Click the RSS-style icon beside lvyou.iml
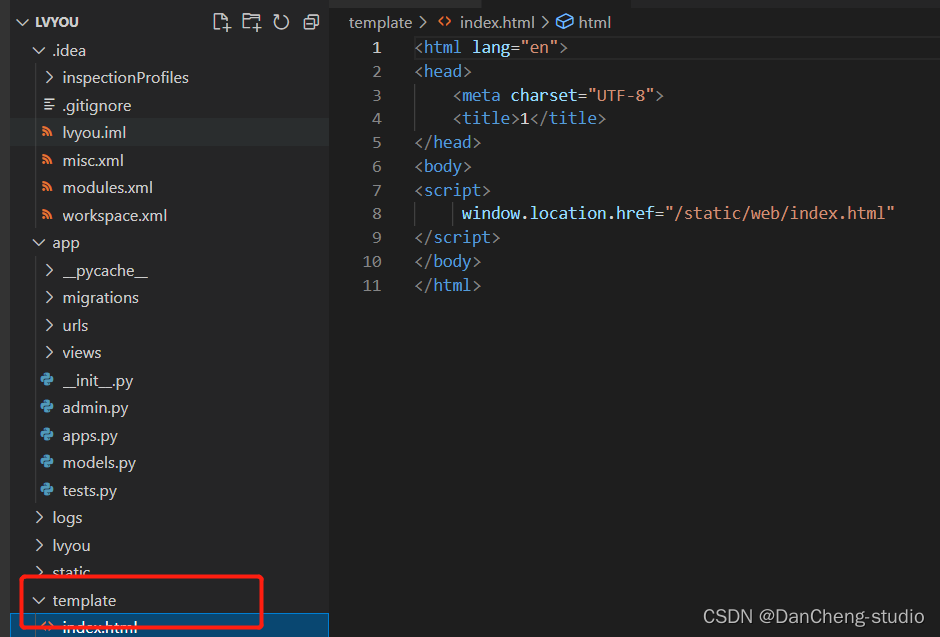 point(47,132)
